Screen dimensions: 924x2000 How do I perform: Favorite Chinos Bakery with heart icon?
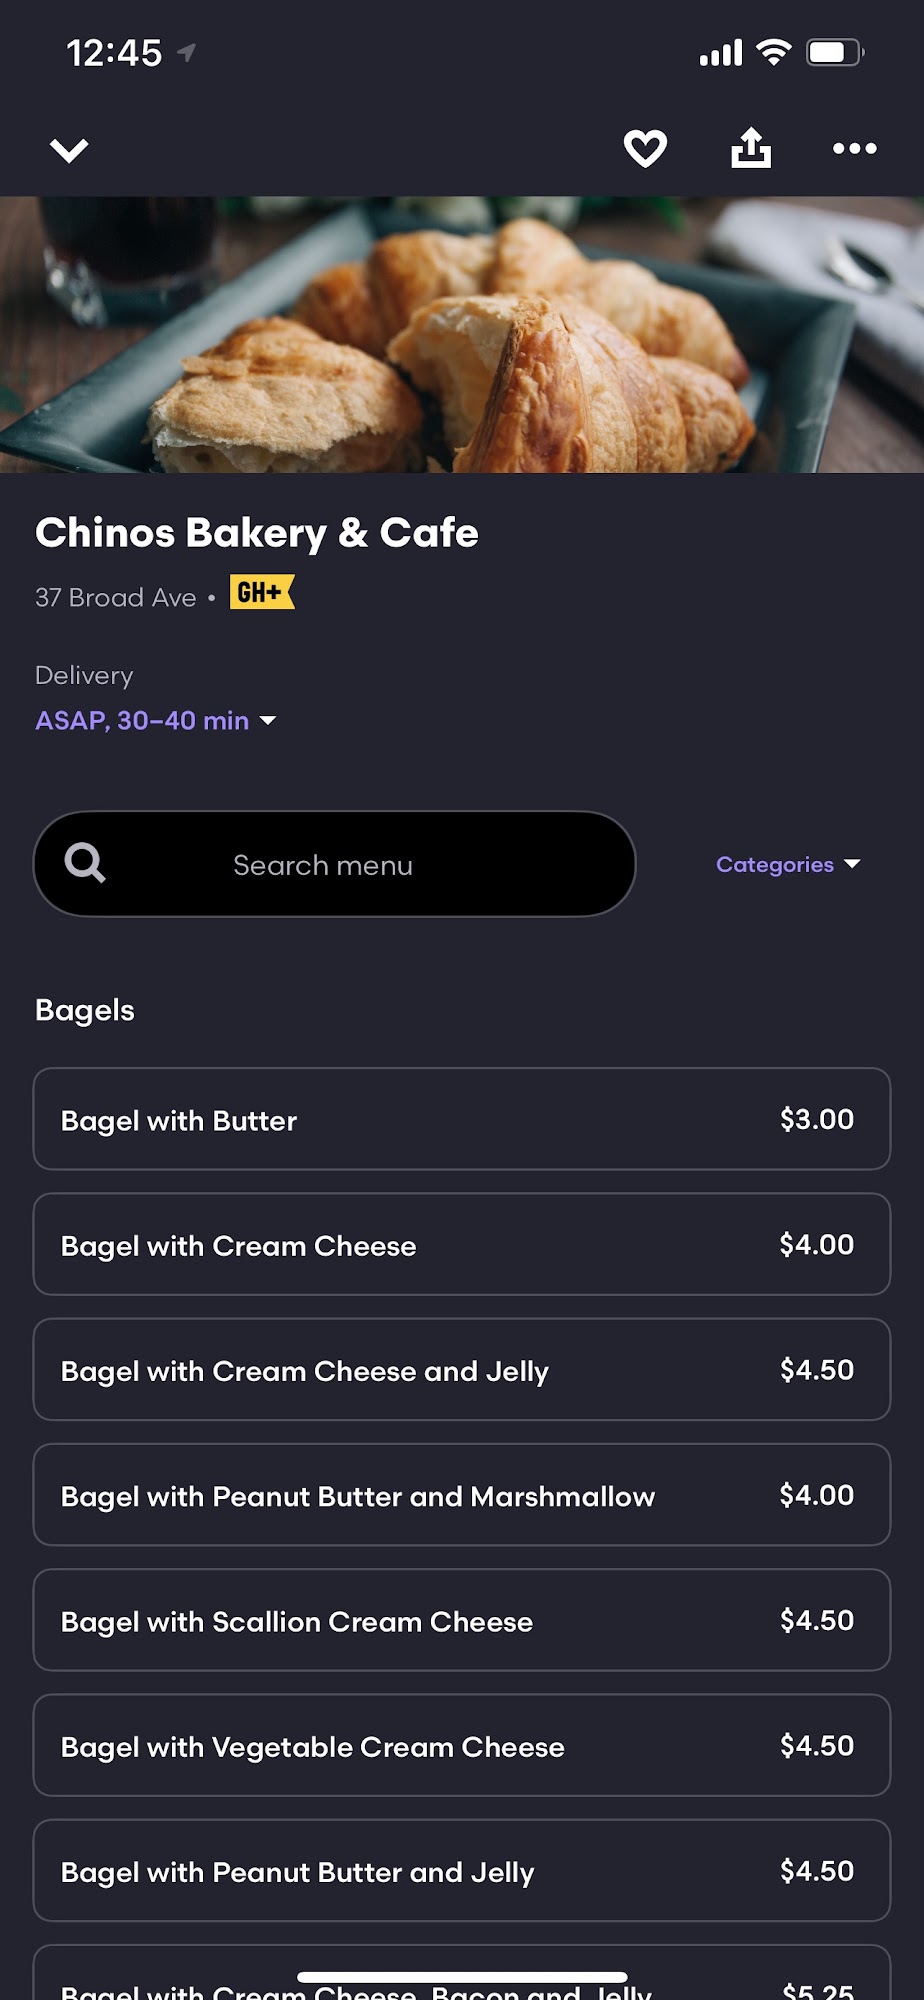click(x=645, y=149)
